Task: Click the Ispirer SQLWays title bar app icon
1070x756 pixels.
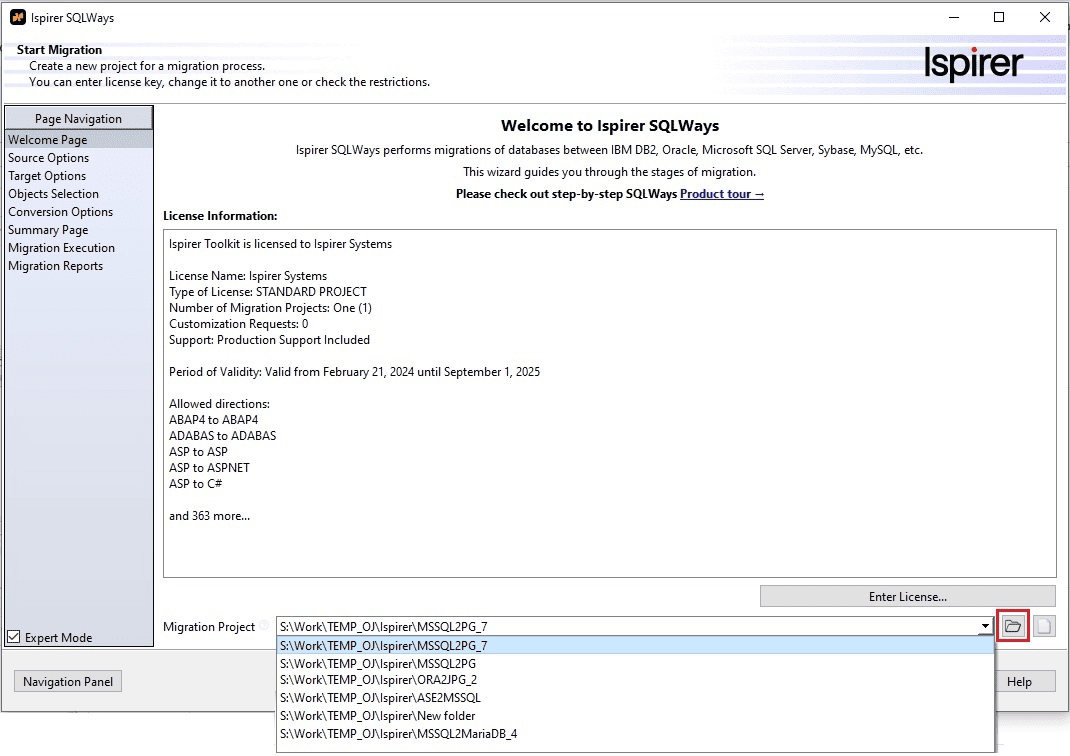Action: click(x=17, y=17)
